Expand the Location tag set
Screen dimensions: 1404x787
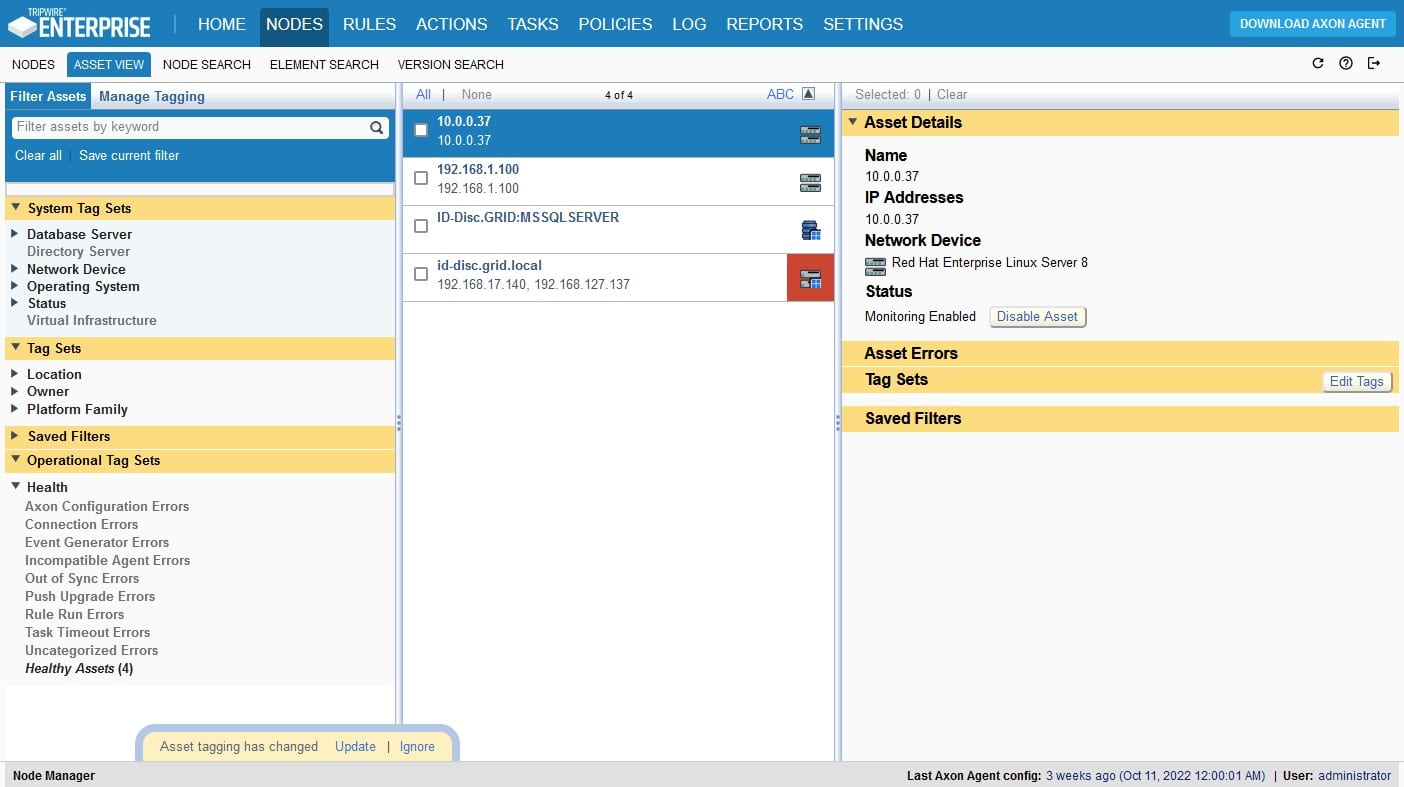[15, 374]
